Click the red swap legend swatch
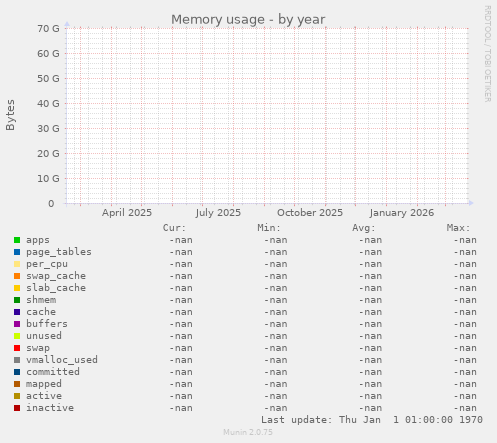The height and width of the screenshot is (443, 497). pos(17,348)
